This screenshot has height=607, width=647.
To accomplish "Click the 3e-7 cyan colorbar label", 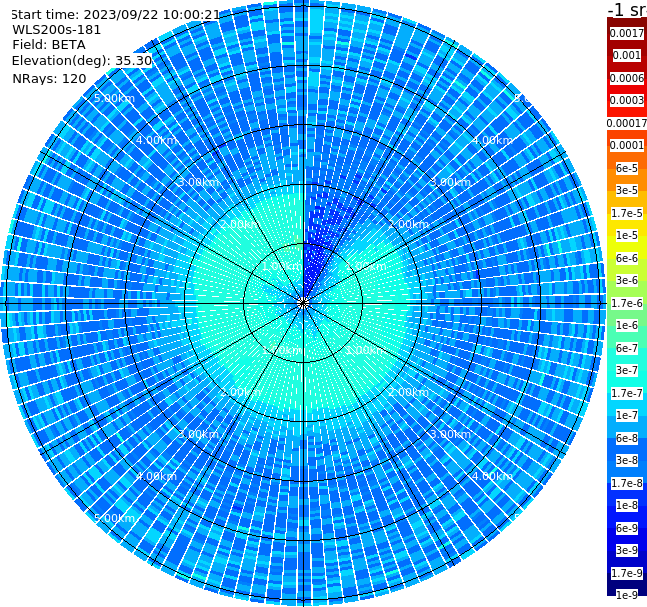I will click(627, 370).
